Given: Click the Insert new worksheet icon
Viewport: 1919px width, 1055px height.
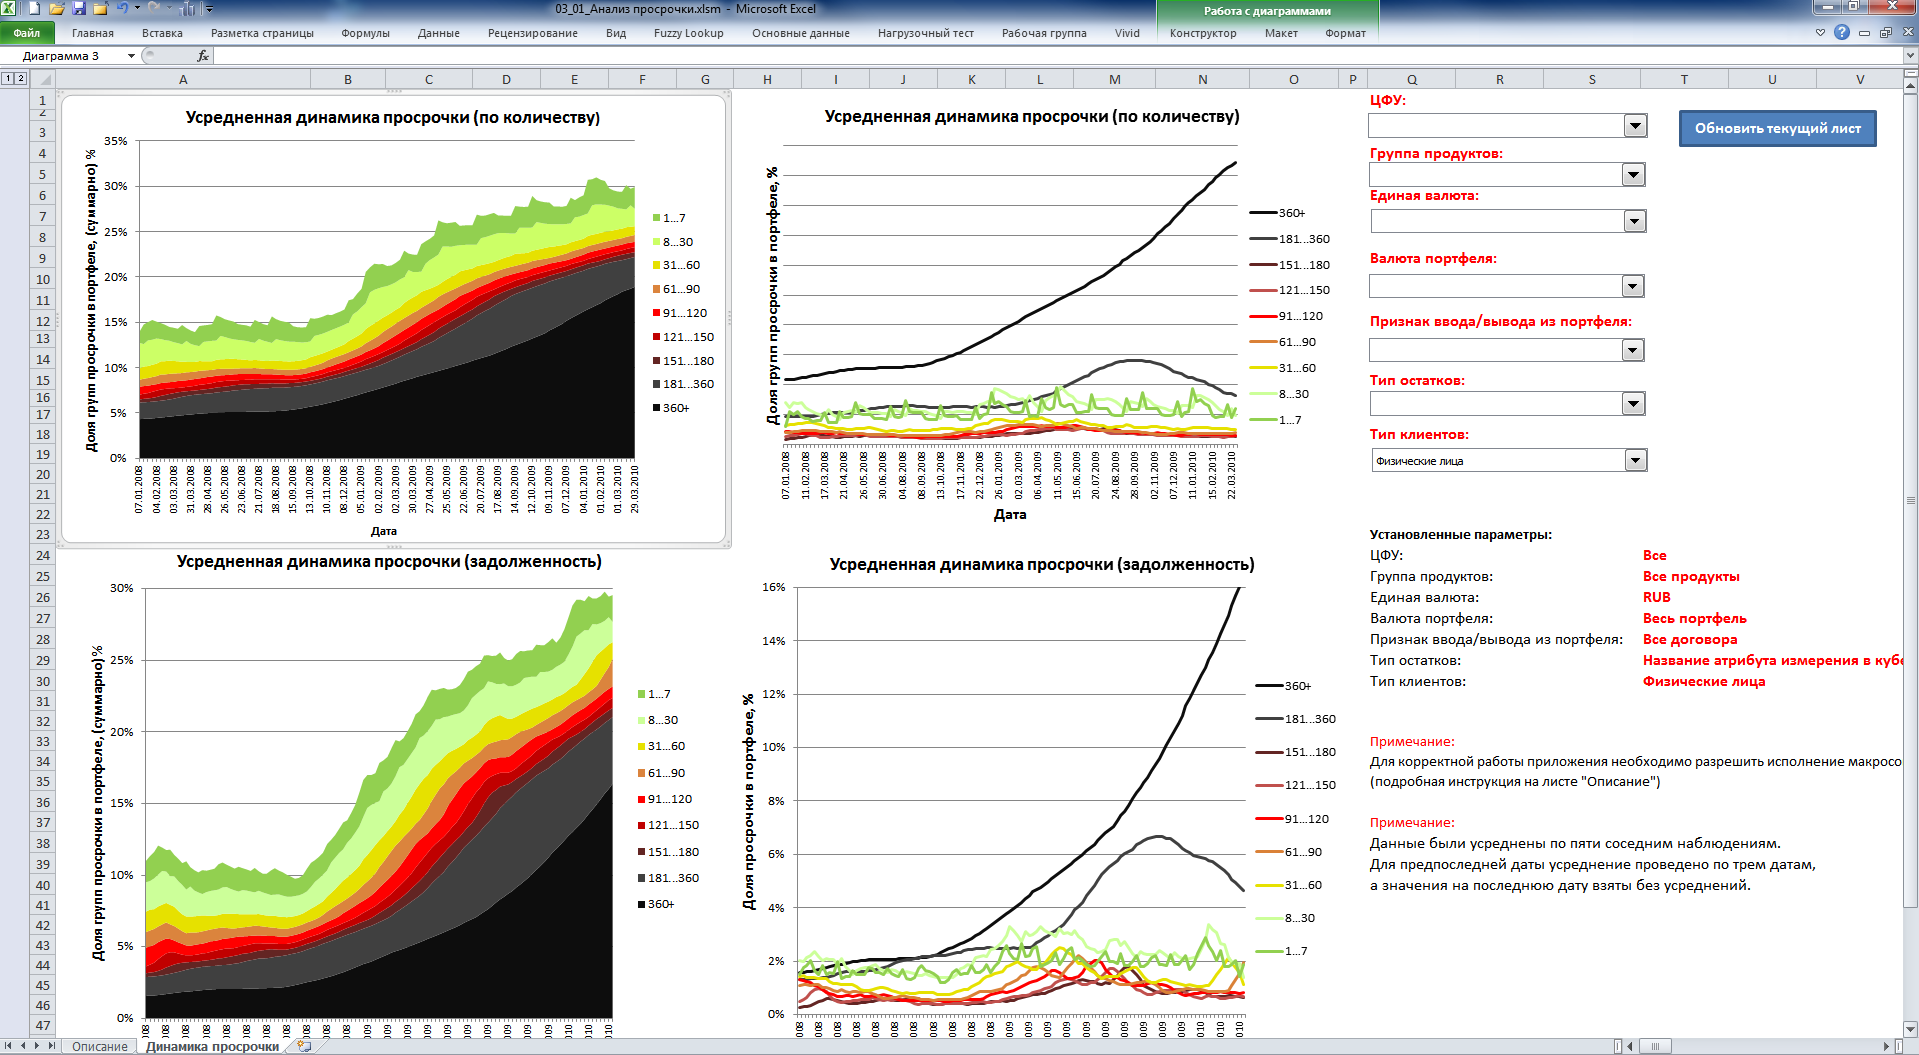Looking at the screenshot, I should tap(304, 1047).
